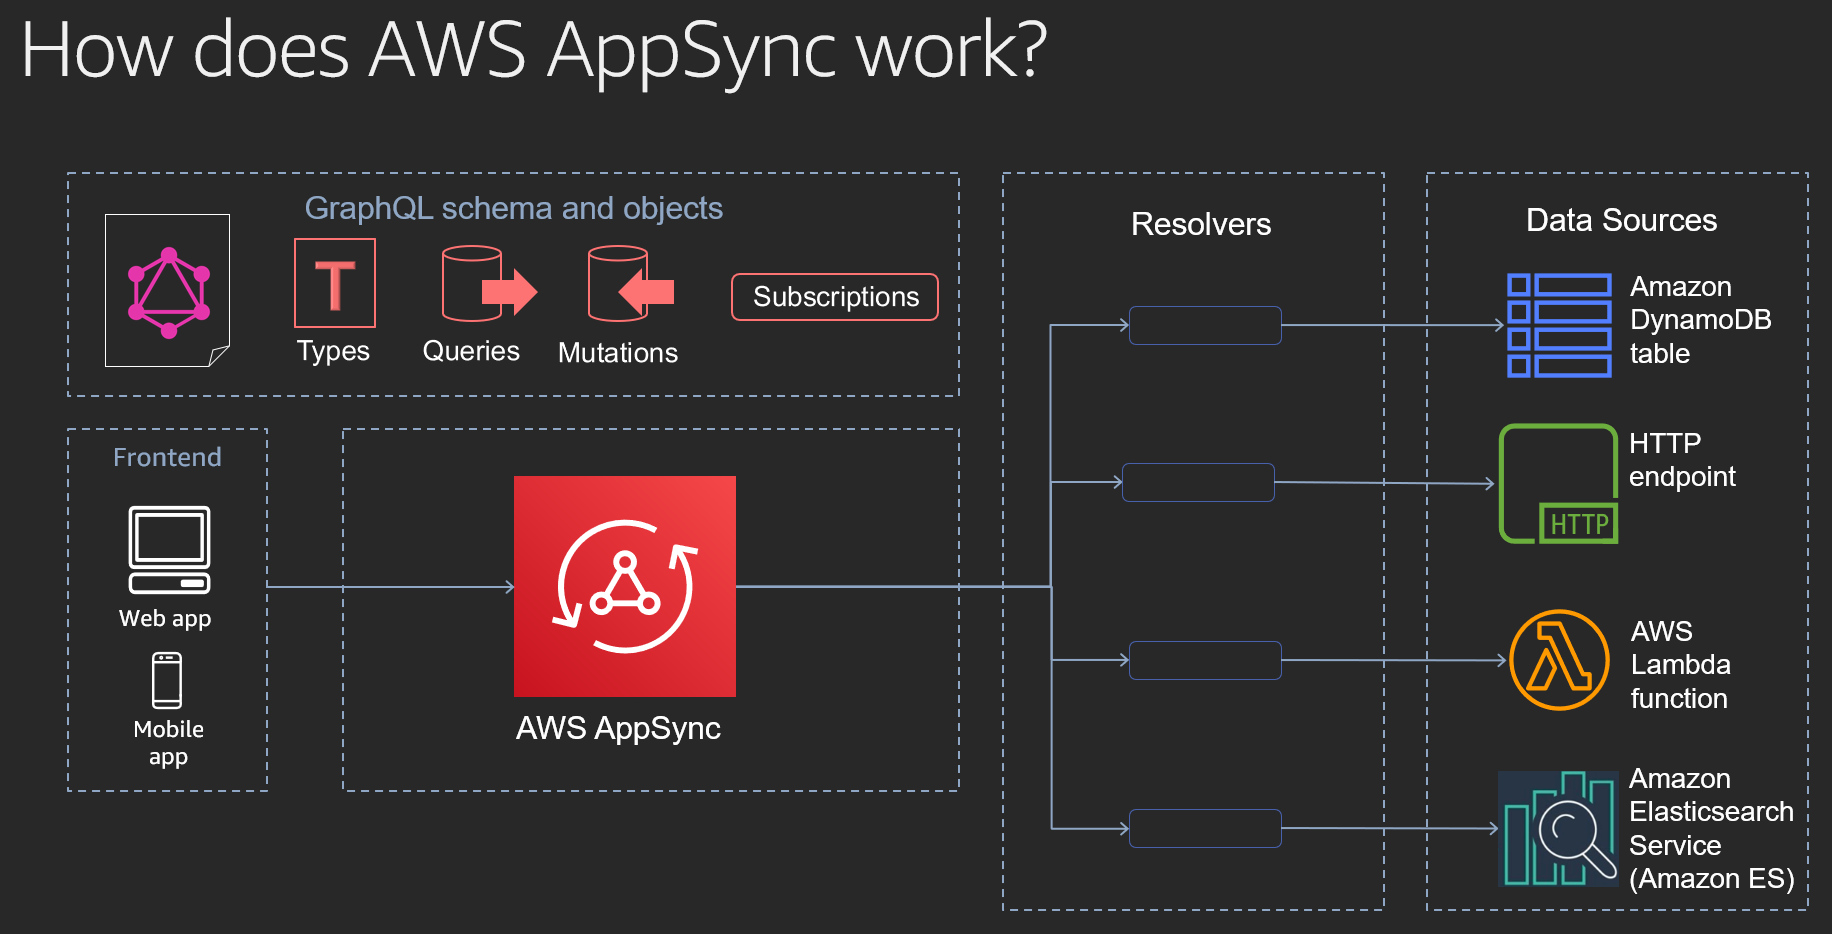Click the resolver box pointing to DynamoDB
Viewport: 1832px width, 934px height.
pos(1205,325)
